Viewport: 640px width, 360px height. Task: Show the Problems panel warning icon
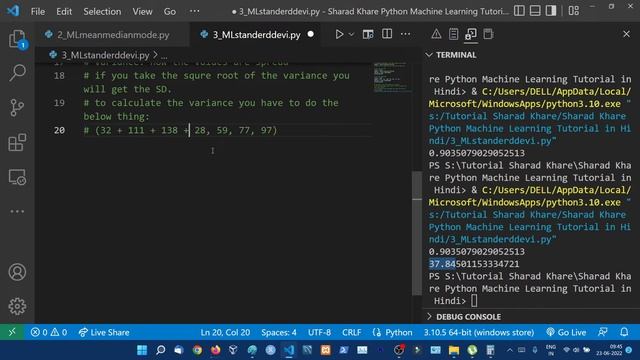pyautogui.click(x=436, y=34)
